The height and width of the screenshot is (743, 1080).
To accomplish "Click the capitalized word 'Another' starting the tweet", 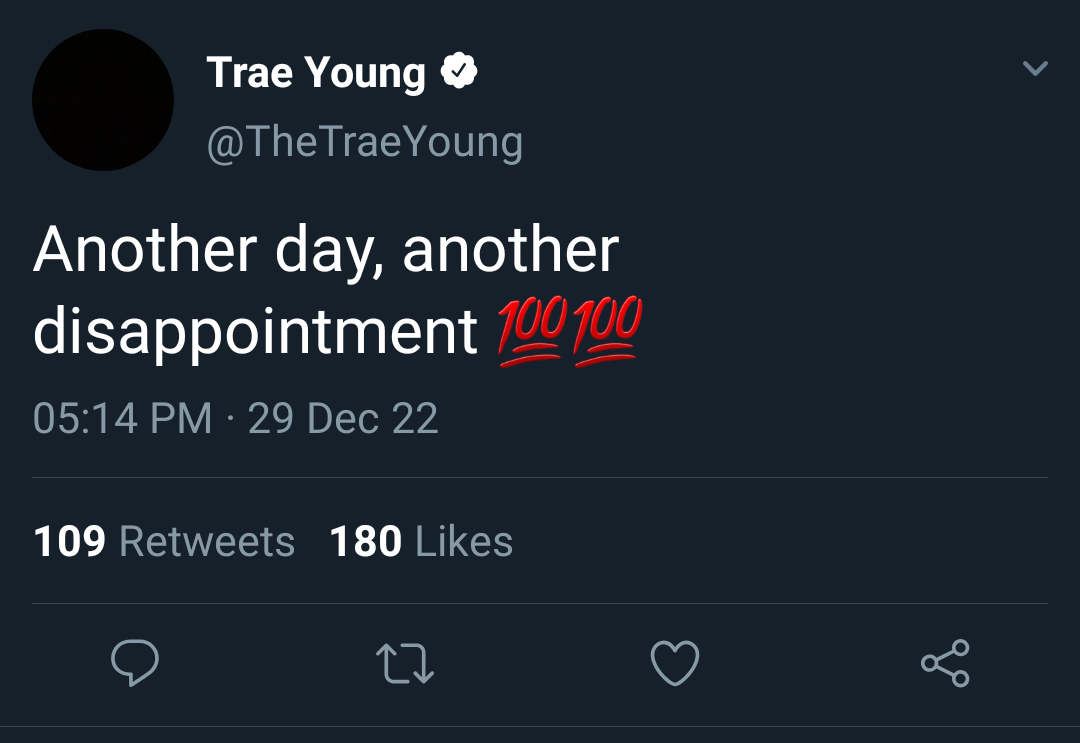I will click(144, 249).
